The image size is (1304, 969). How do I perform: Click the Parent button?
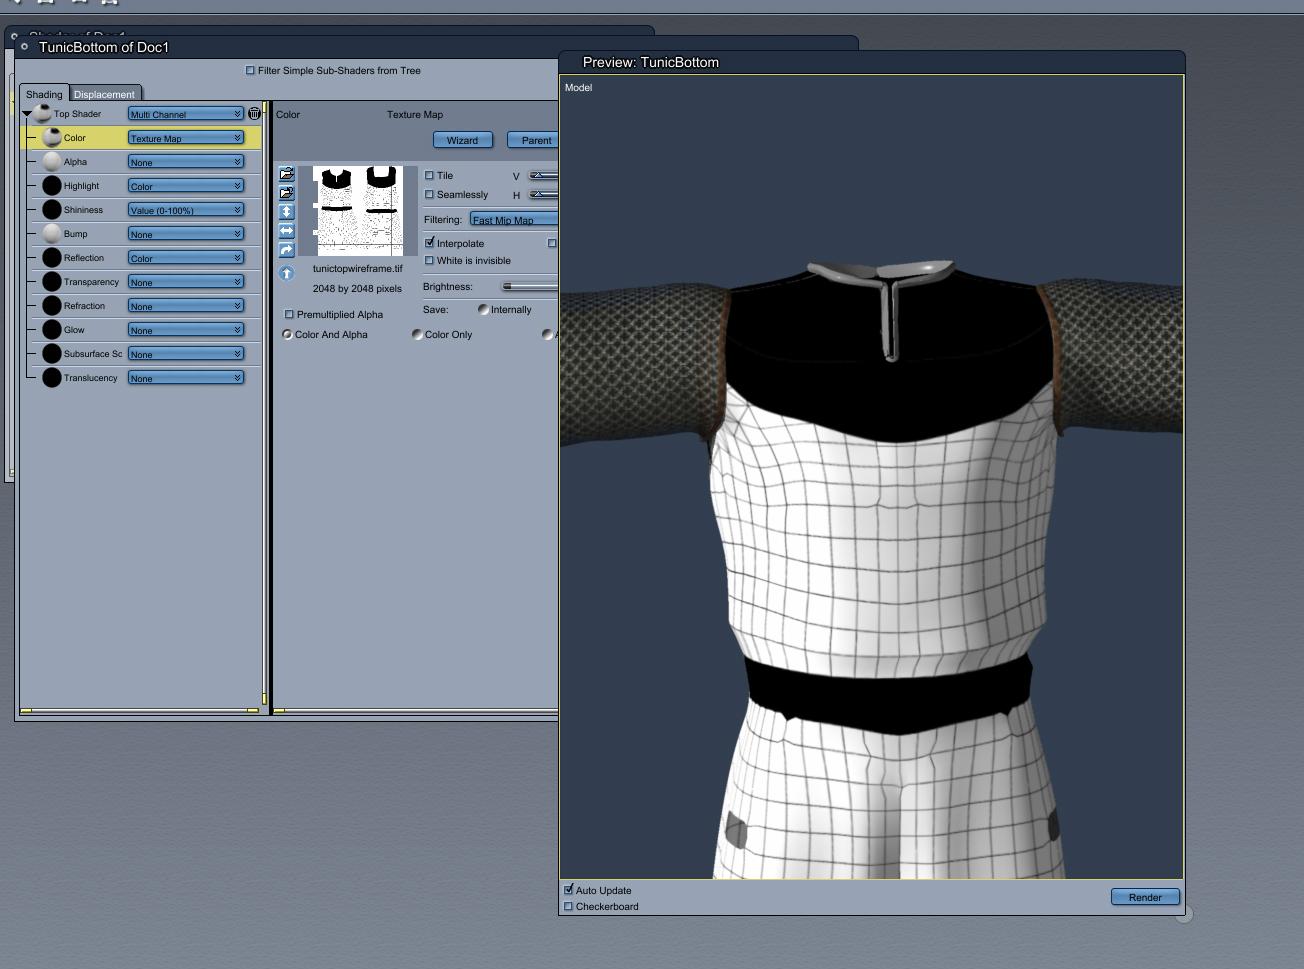tap(533, 140)
